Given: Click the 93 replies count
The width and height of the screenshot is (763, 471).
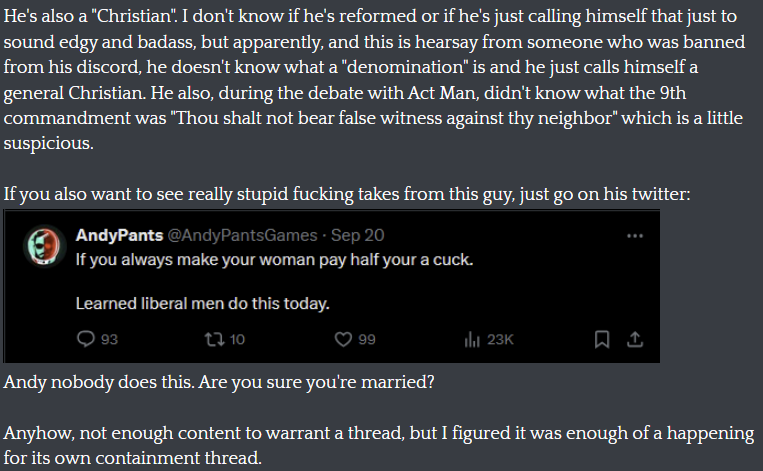Looking at the screenshot, I should tap(109, 339).
